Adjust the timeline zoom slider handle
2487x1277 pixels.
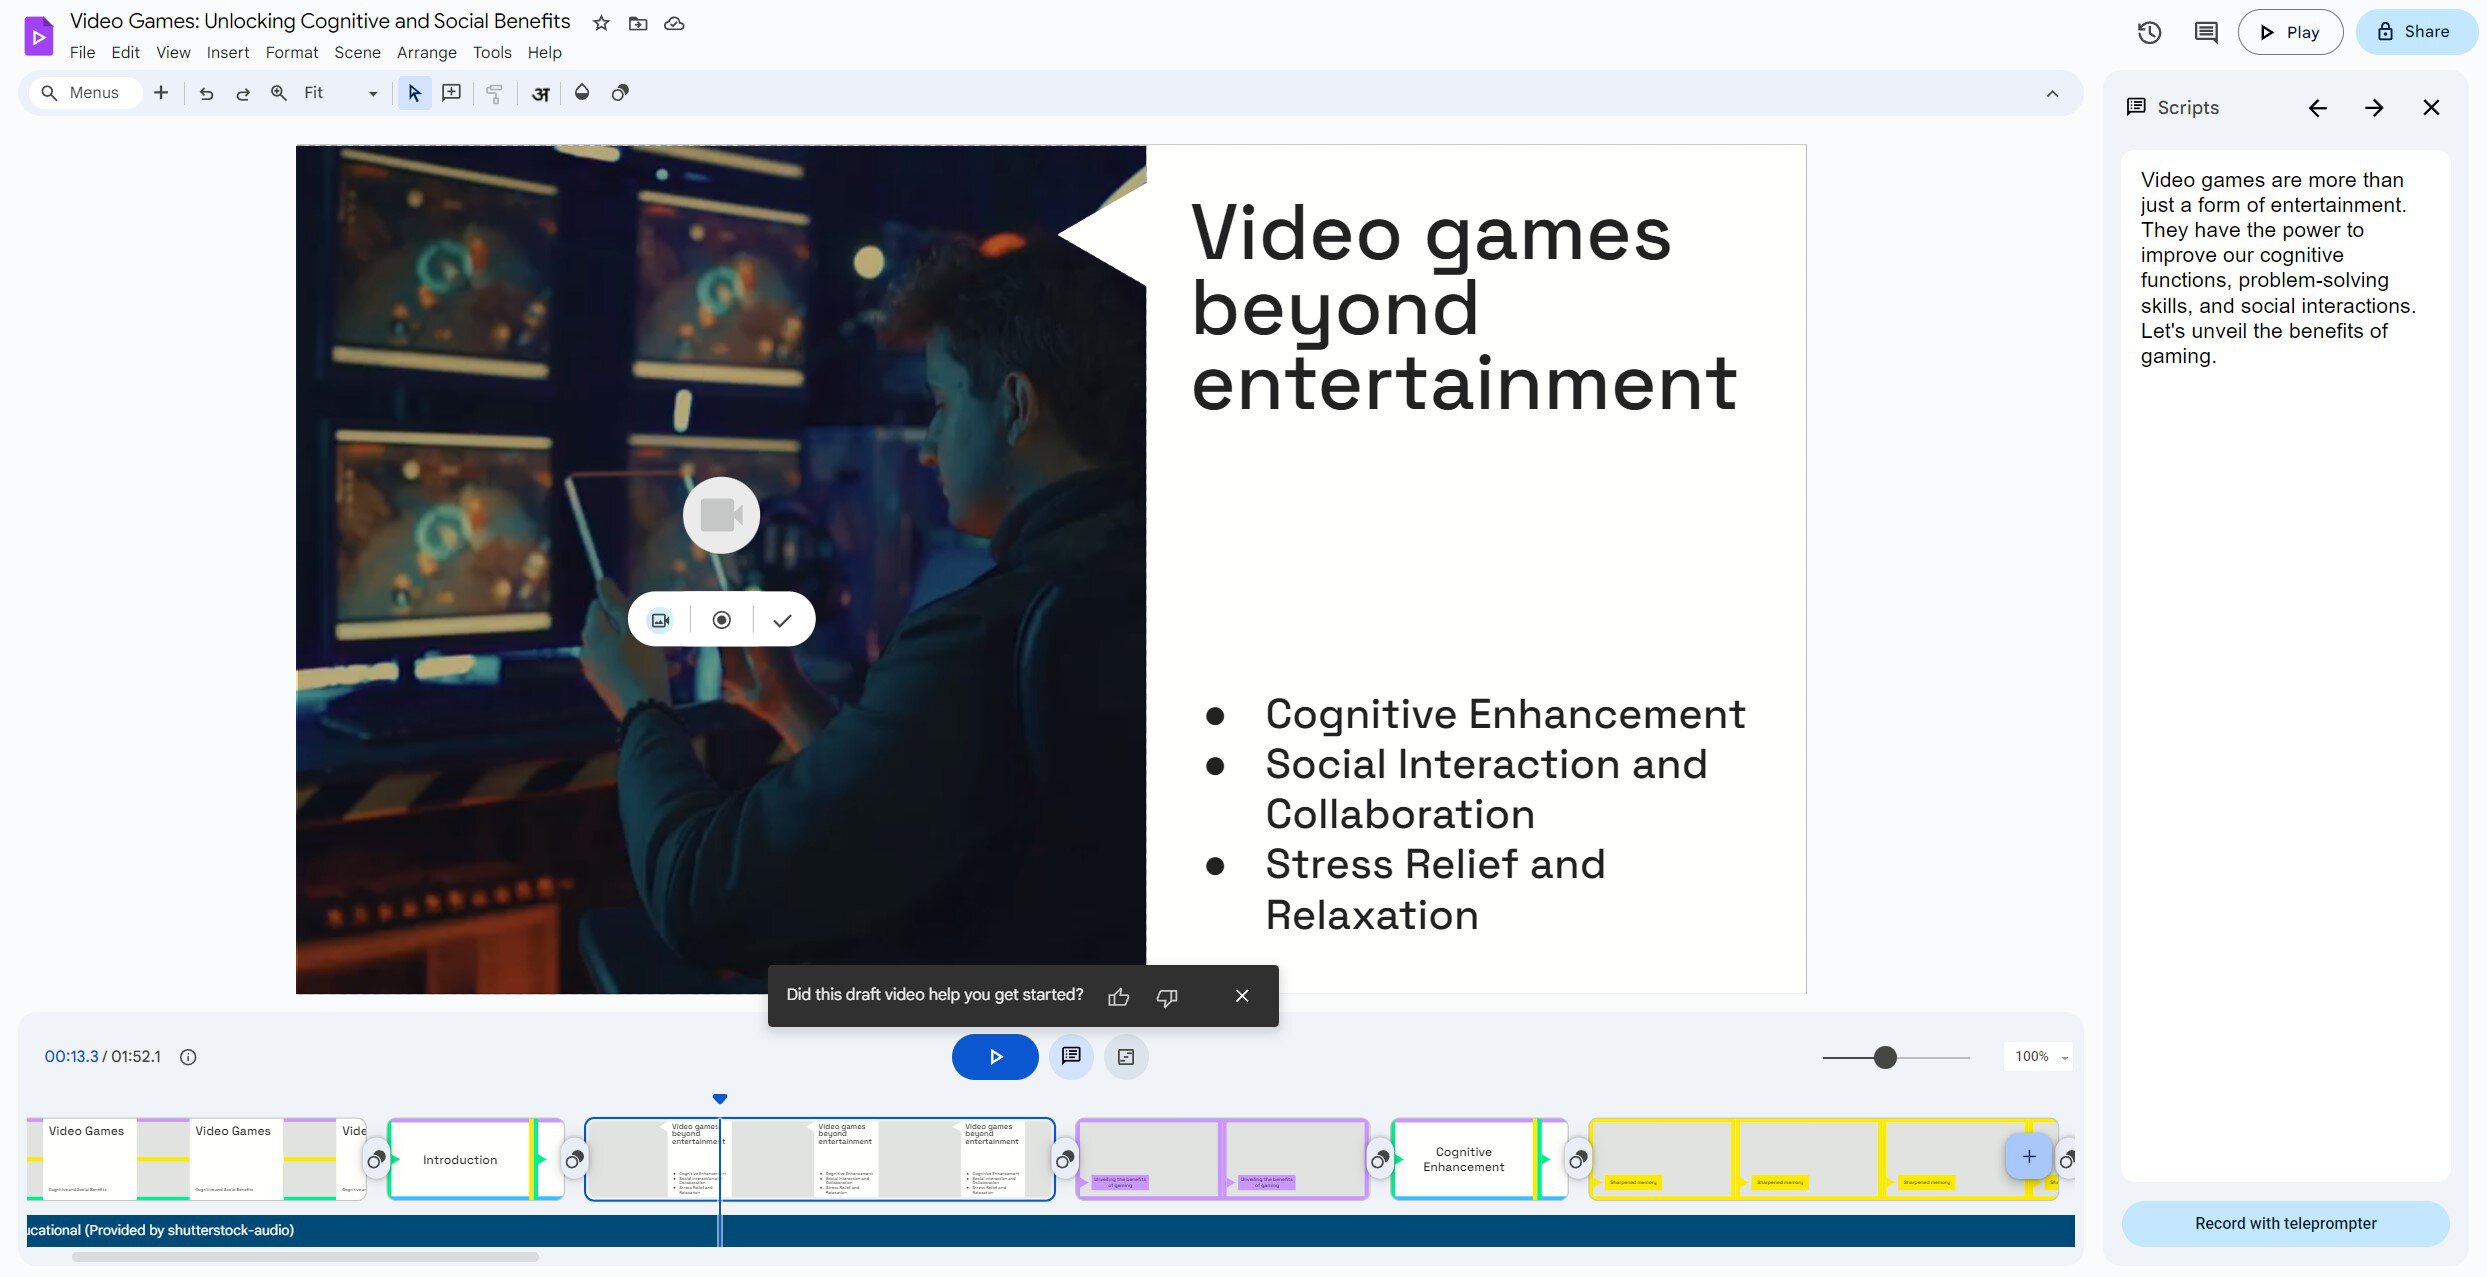click(x=1885, y=1057)
